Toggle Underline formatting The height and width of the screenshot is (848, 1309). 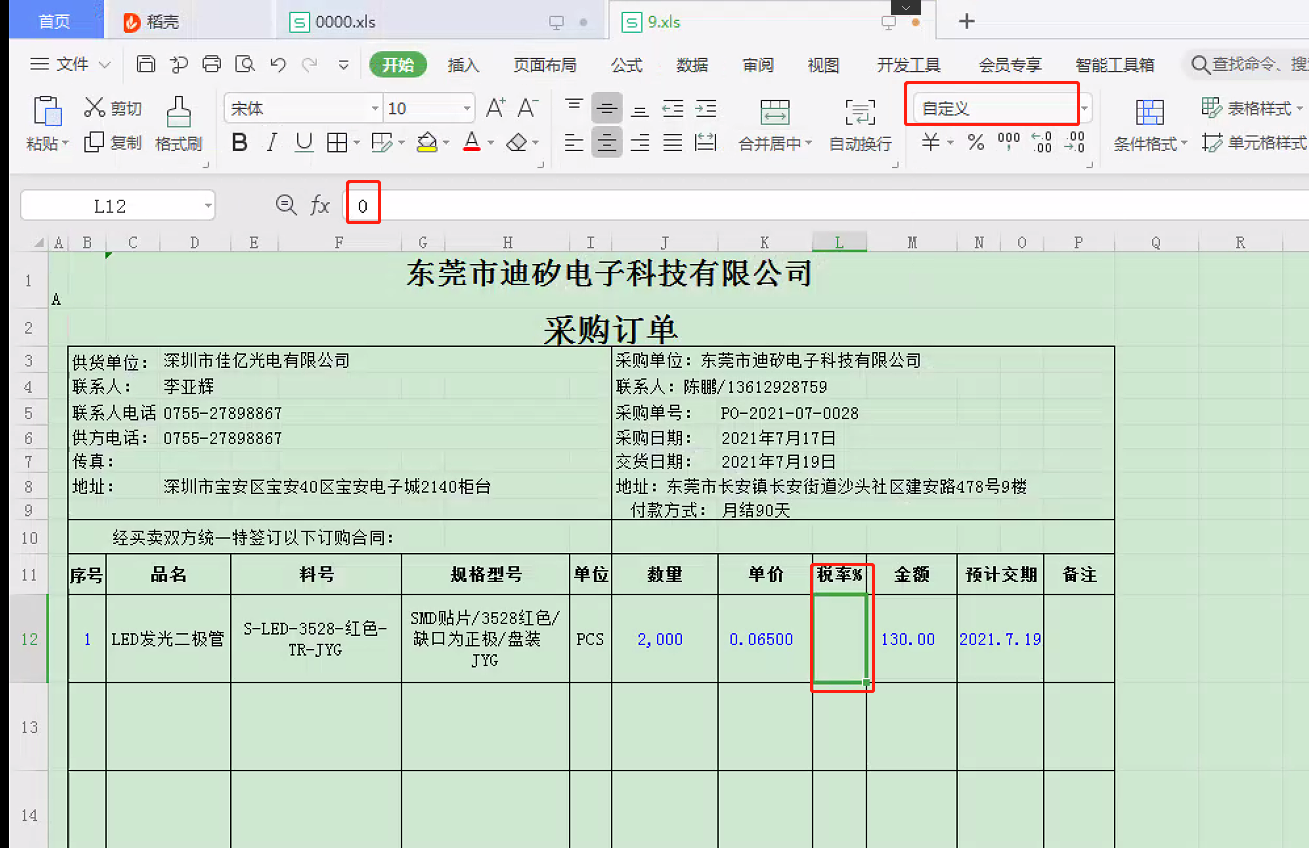click(x=304, y=143)
